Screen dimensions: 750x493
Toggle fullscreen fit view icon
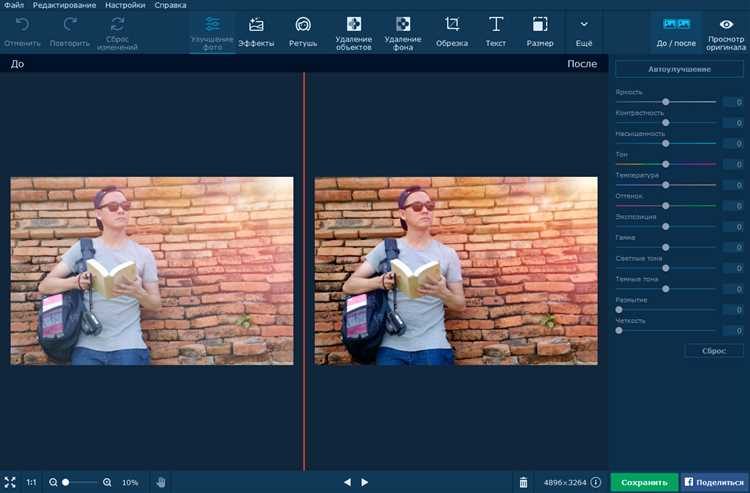[10, 482]
